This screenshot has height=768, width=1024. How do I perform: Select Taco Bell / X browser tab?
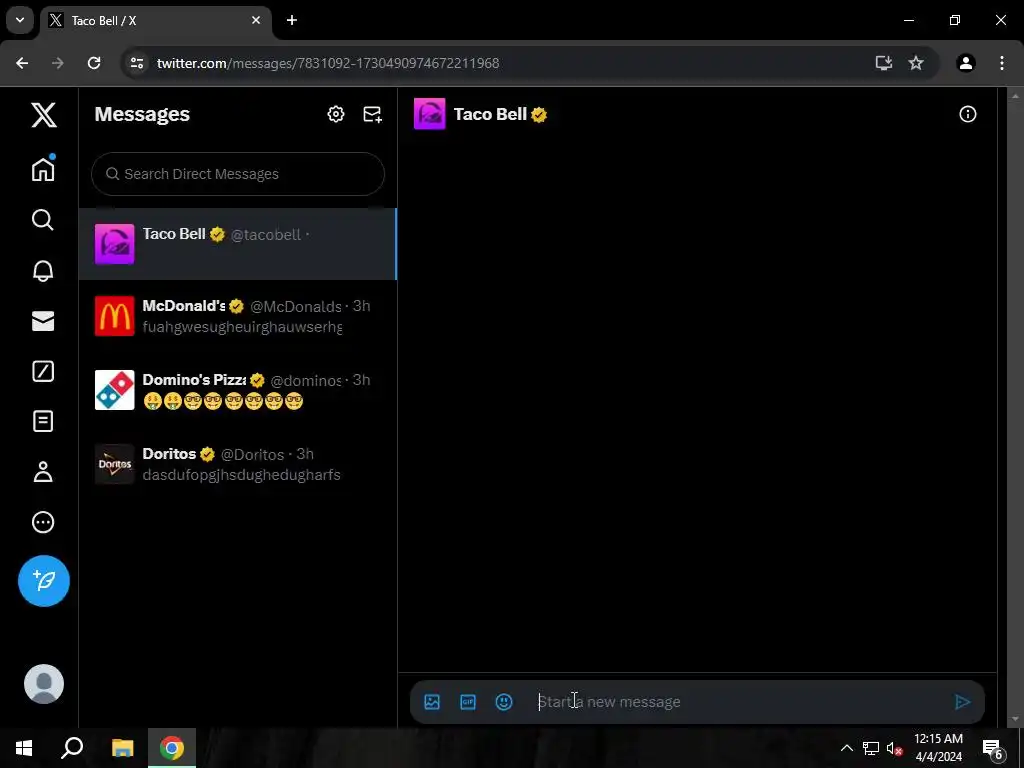155,21
